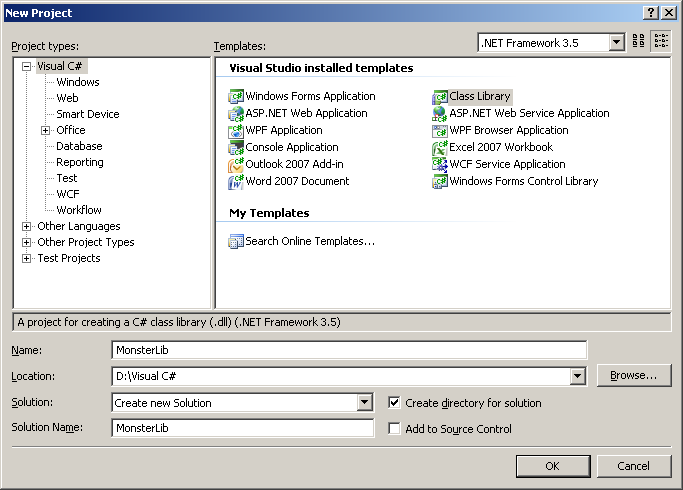This screenshot has width=683, height=490.
Task: Expand the Other Languages node
Action: [x=27, y=226]
